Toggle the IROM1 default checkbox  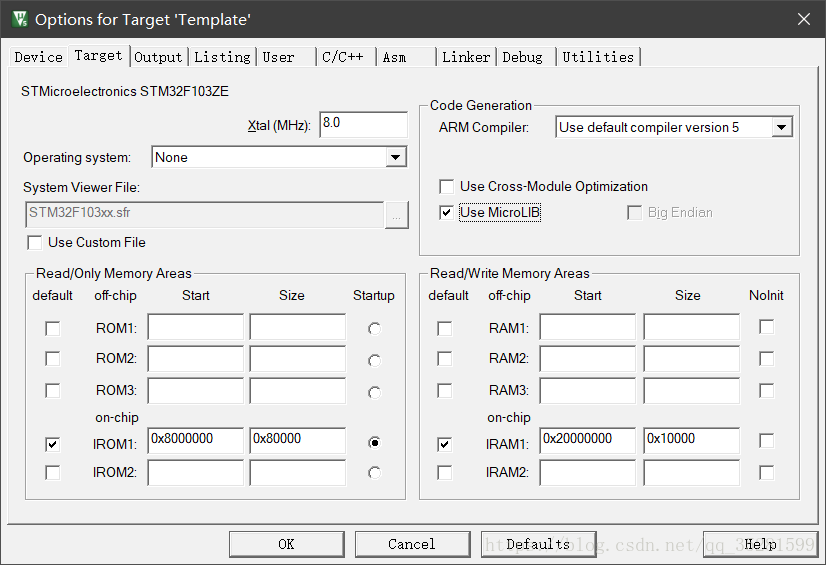53,444
